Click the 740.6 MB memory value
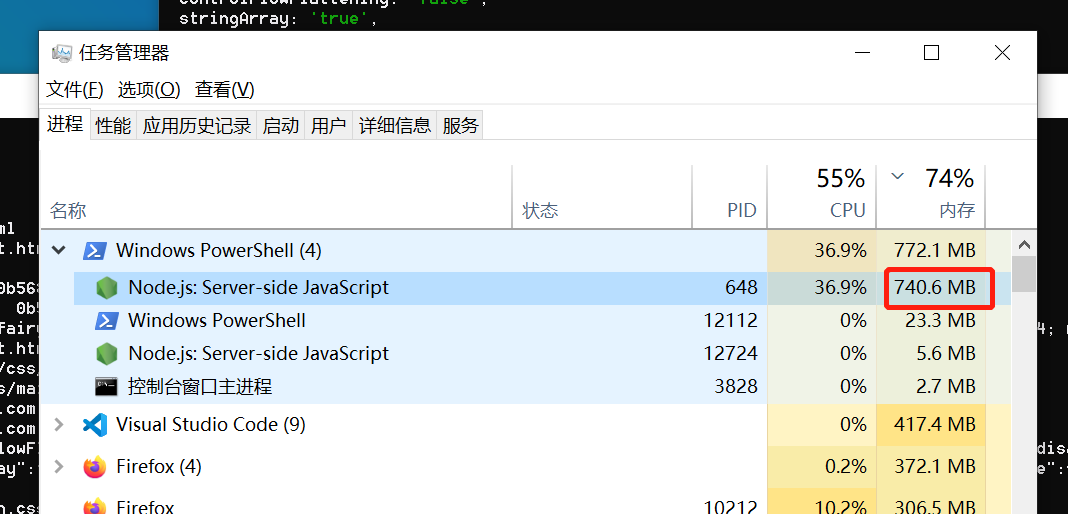This screenshot has height=514, width=1068. coord(935,288)
